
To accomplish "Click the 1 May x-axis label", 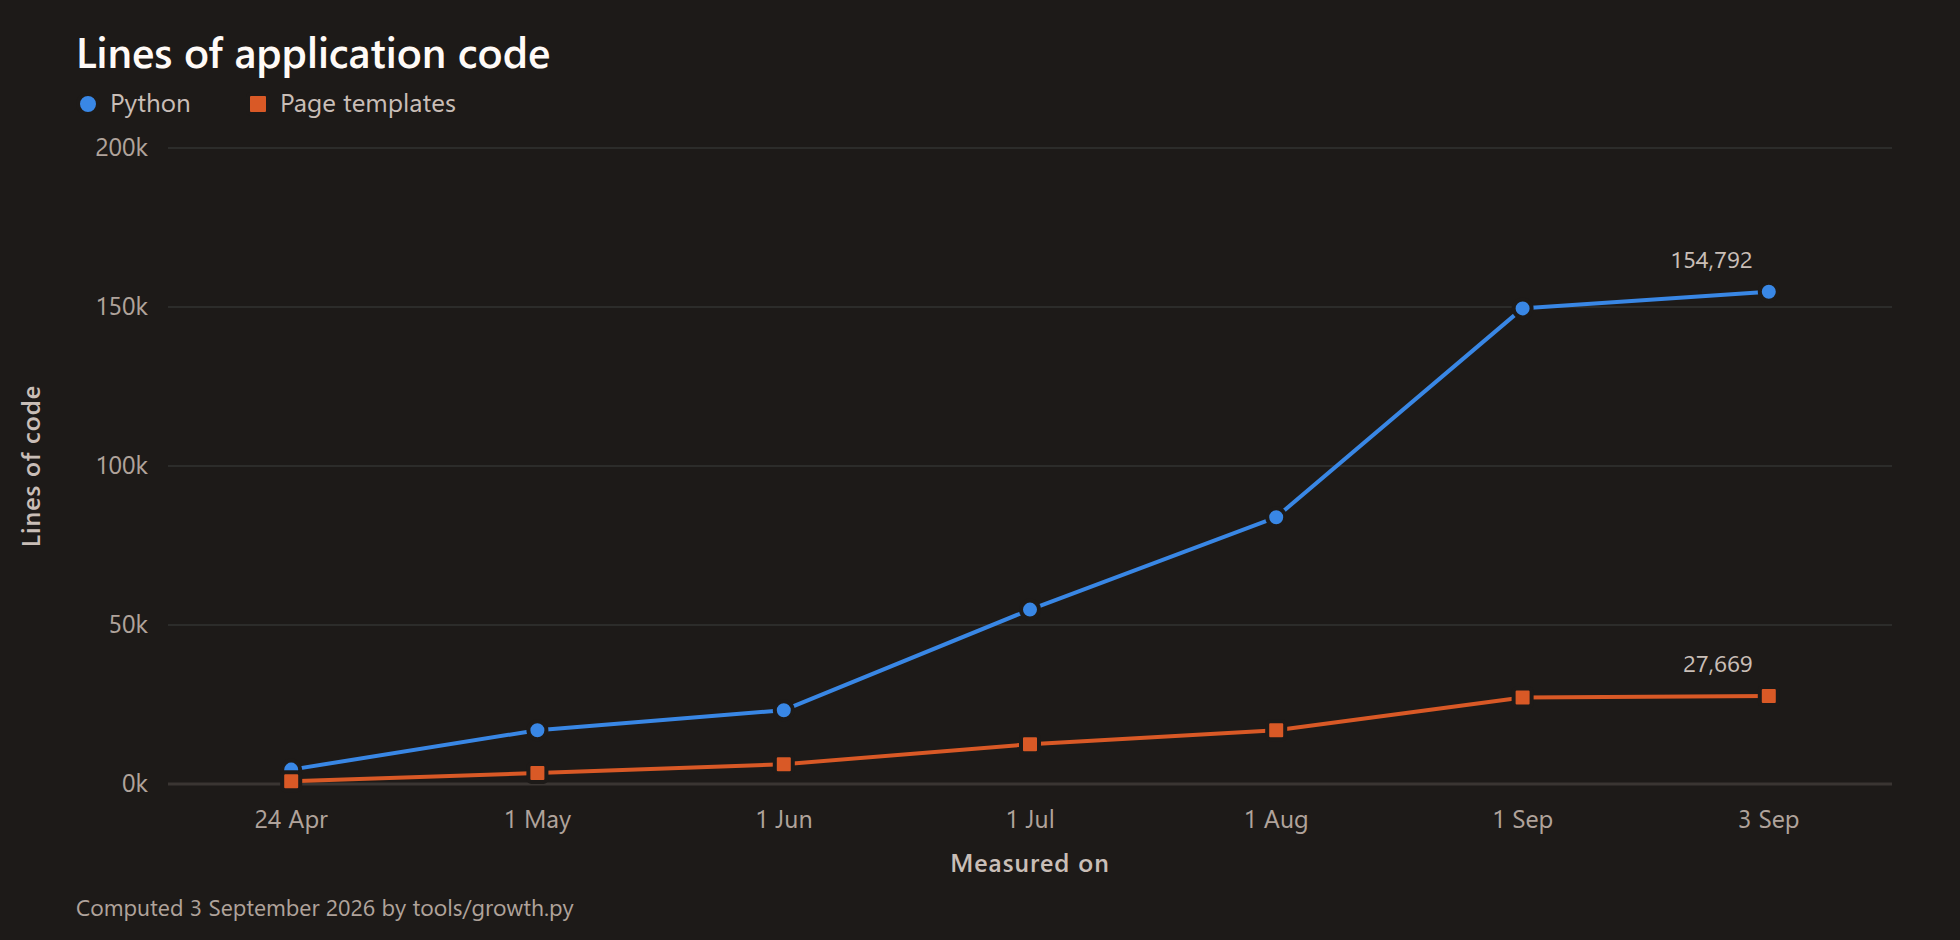I will (537, 820).
